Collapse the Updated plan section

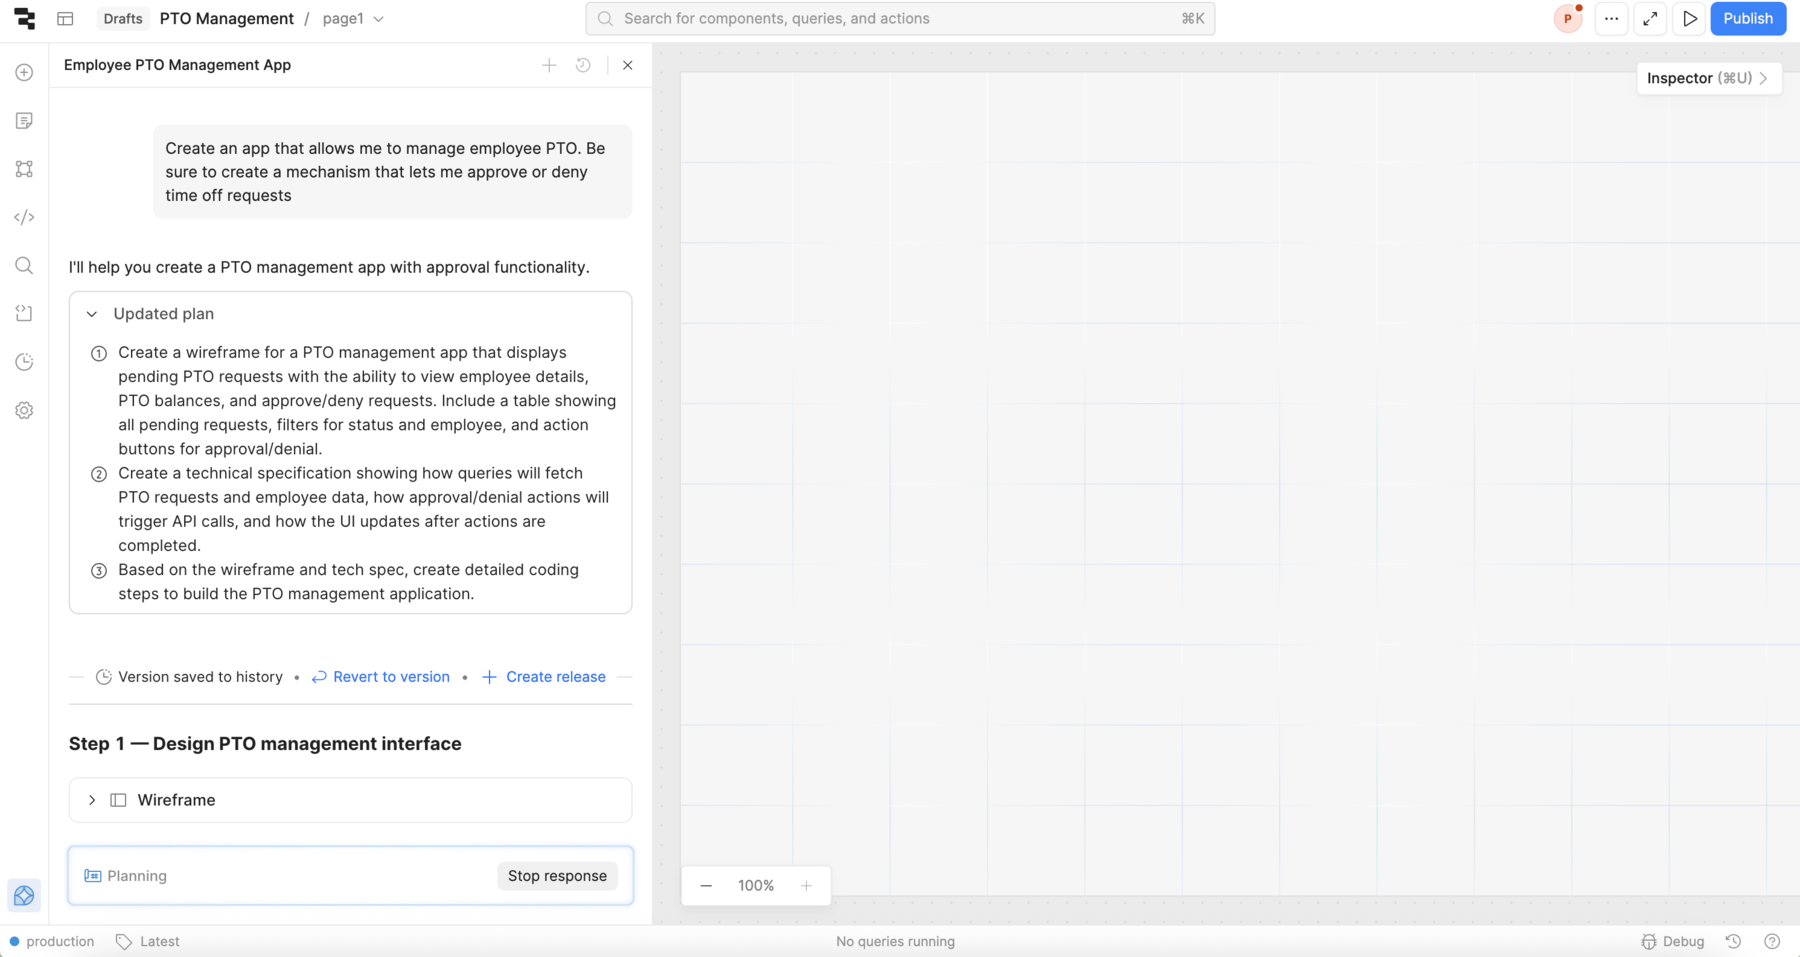click(92, 314)
